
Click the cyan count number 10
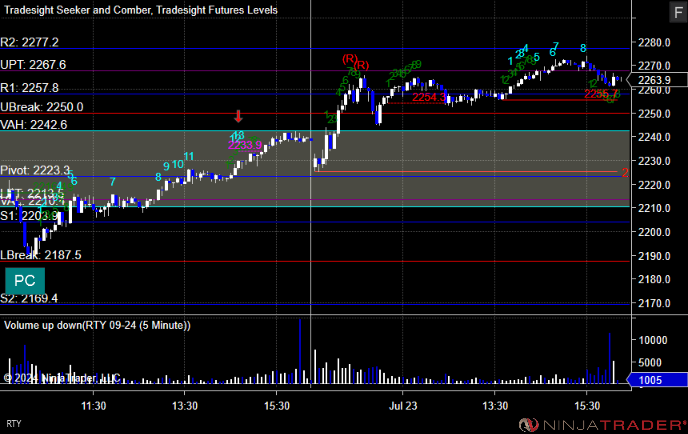(178, 165)
